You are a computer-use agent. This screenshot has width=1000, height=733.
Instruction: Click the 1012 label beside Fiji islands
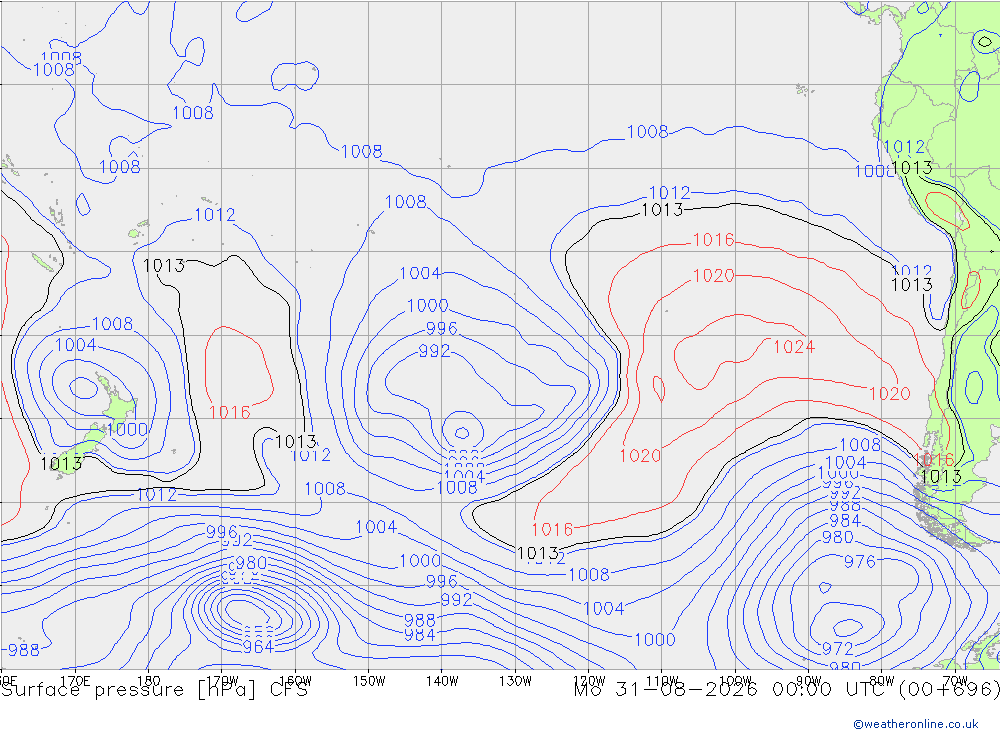(215, 215)
